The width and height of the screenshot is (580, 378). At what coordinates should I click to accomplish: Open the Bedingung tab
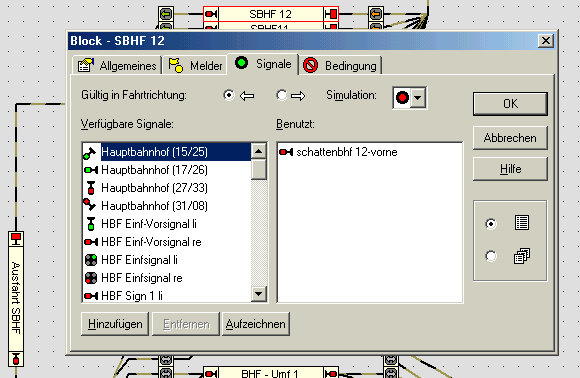[x=340, y=66]
